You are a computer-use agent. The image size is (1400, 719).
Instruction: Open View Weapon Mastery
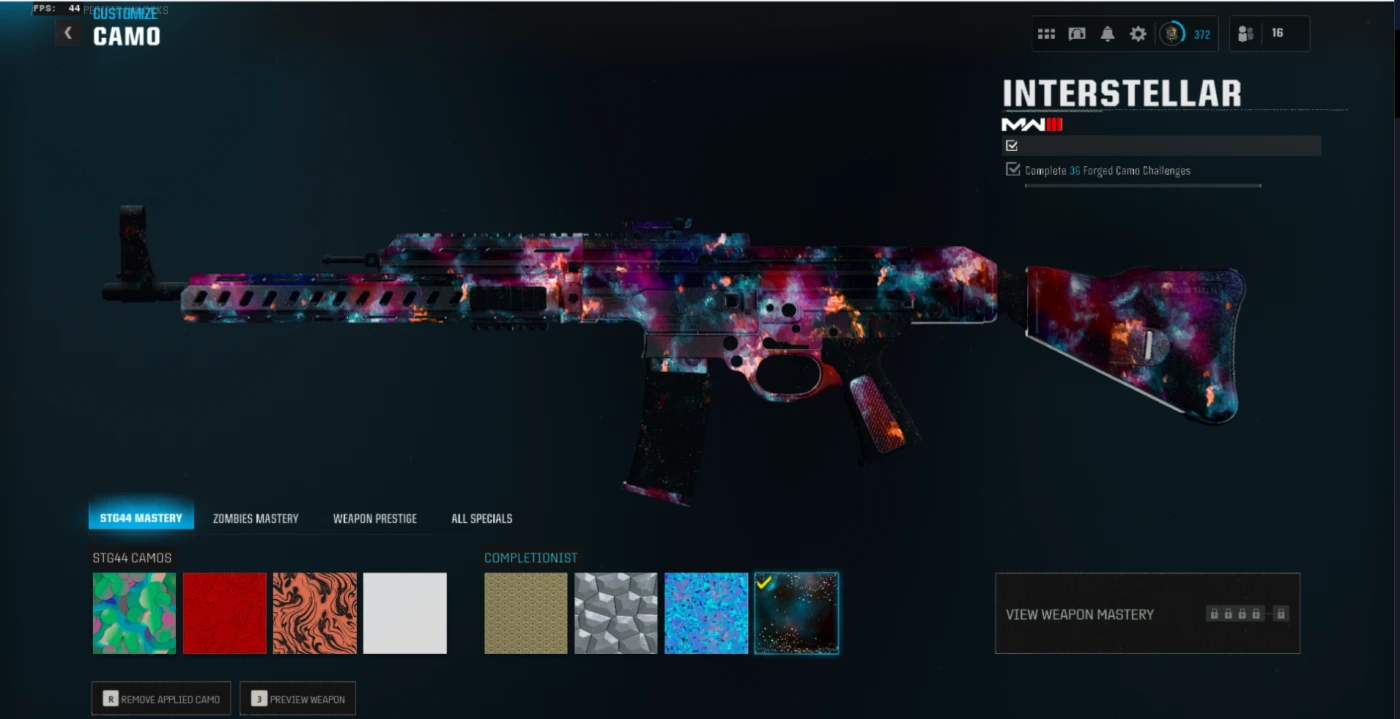[1147, 613]
